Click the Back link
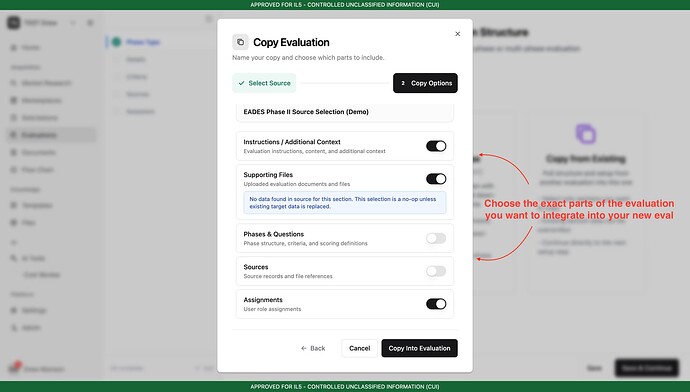This screenshot has width=690, height=392. 313,348
